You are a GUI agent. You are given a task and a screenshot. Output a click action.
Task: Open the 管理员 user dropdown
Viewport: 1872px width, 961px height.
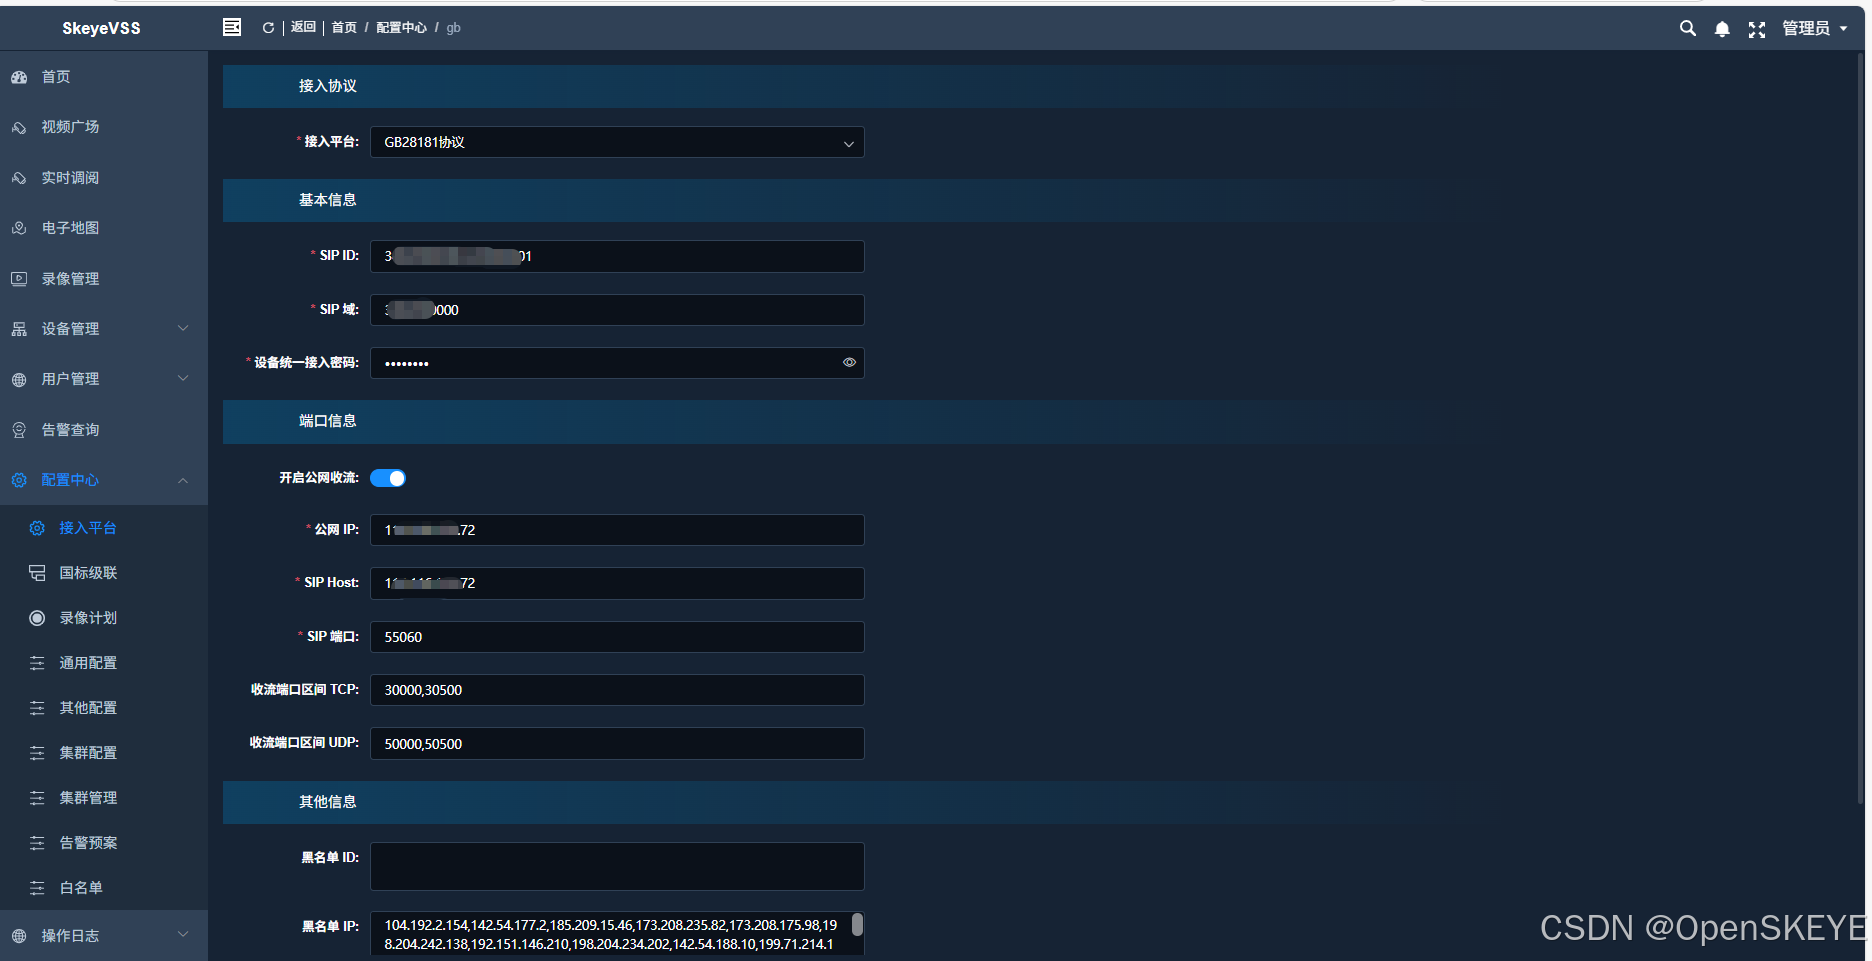[1814, 28]
